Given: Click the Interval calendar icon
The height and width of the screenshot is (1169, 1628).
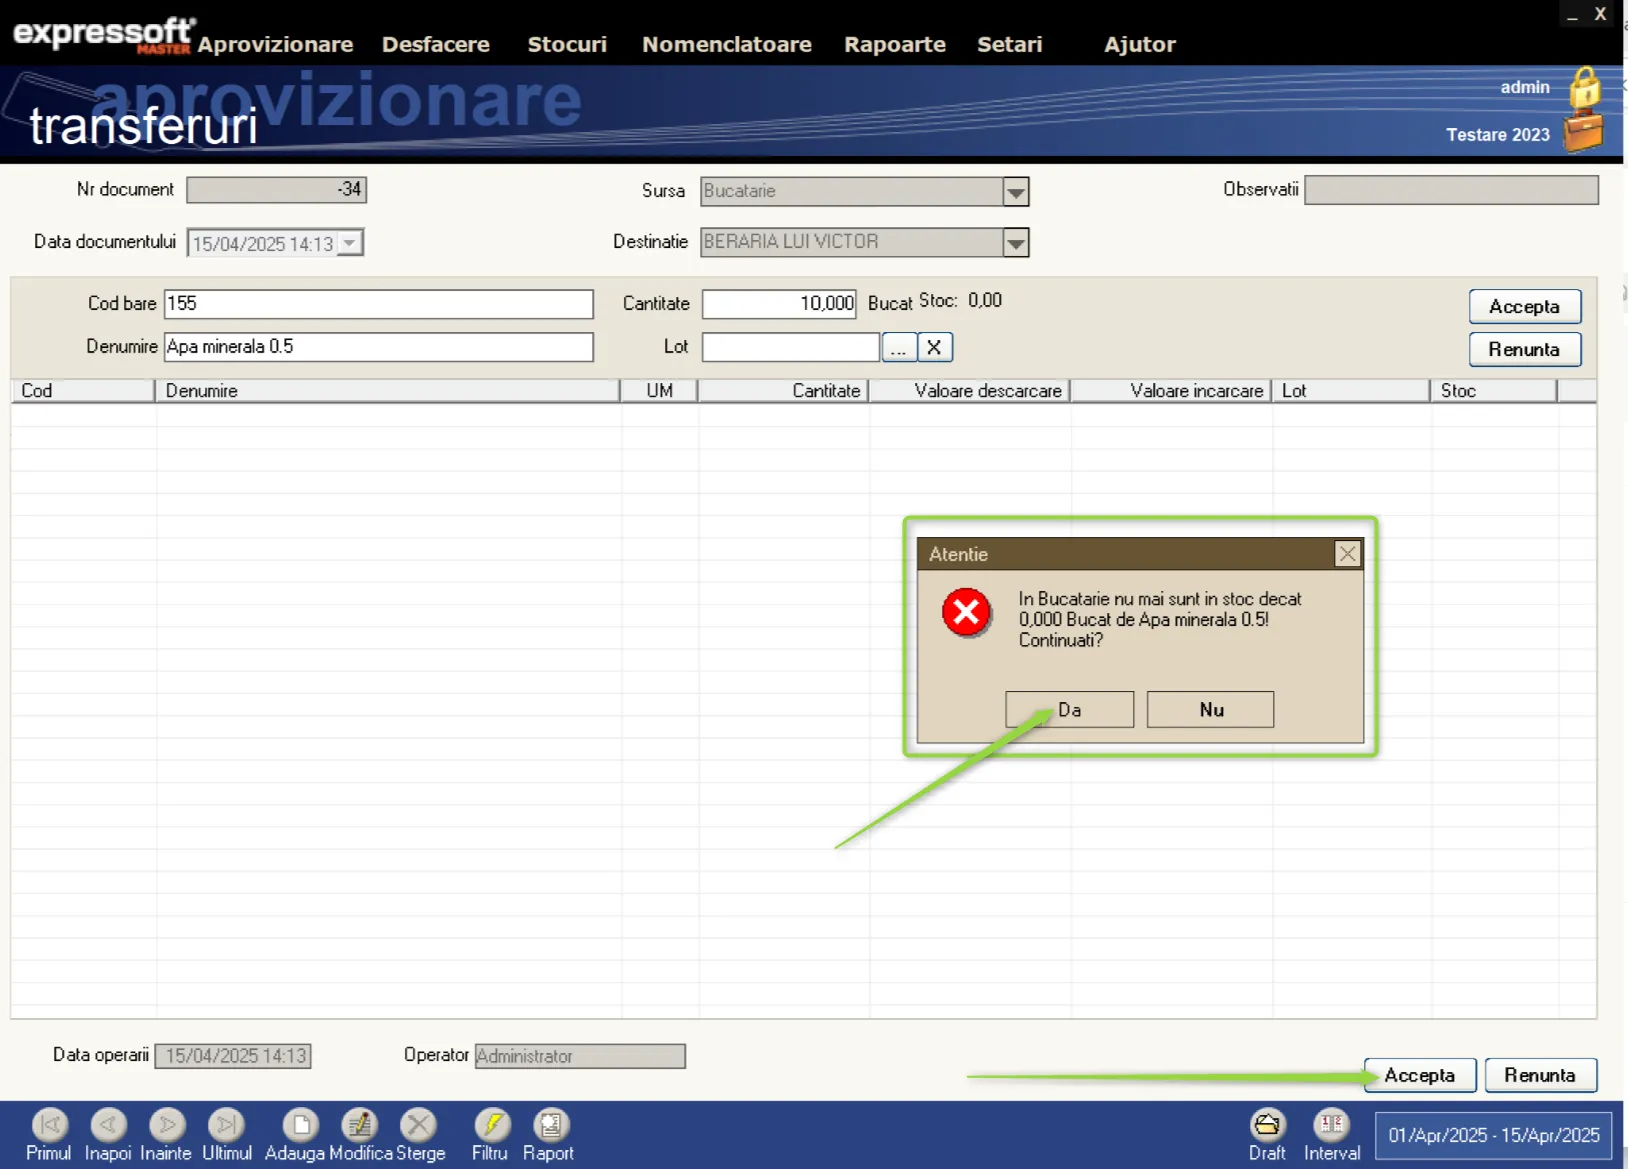Looking at the screenshot, I should pyautogui.click(x=1331, y=1125).
